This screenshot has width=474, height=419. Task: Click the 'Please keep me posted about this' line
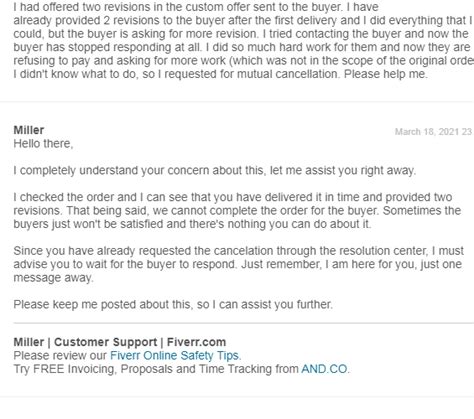point(173,304)
